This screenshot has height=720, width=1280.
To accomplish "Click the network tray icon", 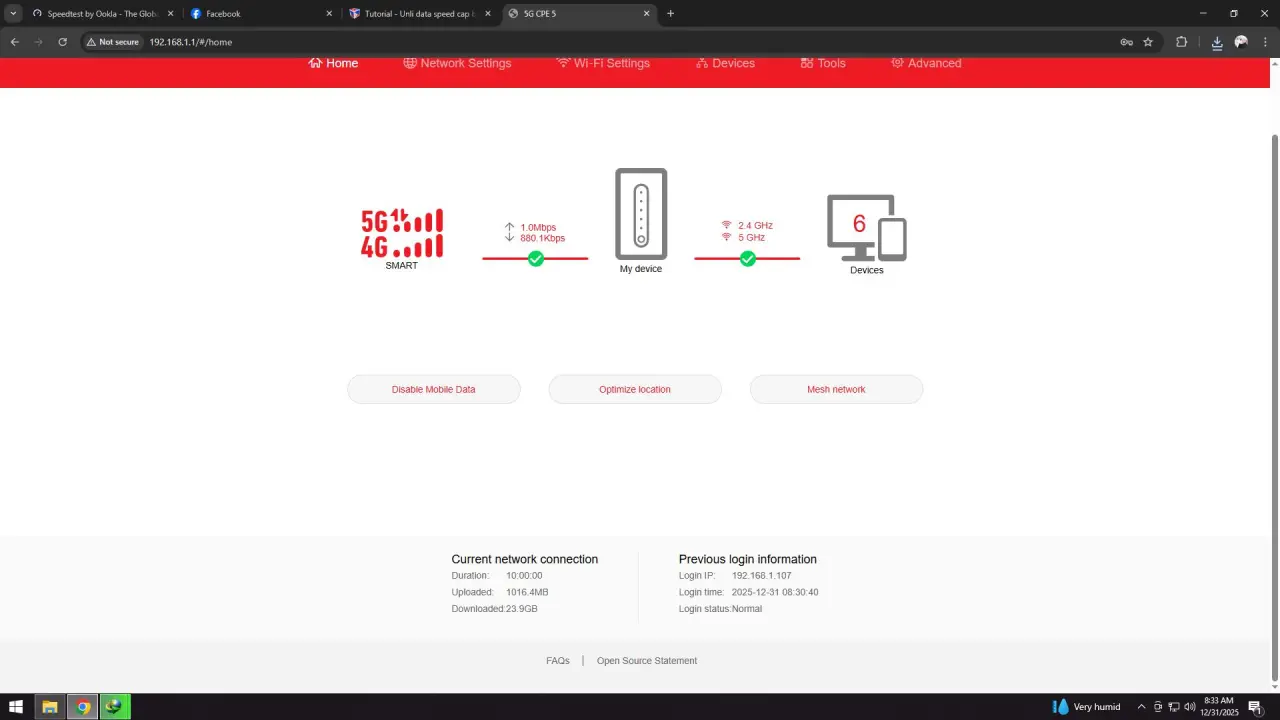I will pyautogui.click(x=1173, y=707).
